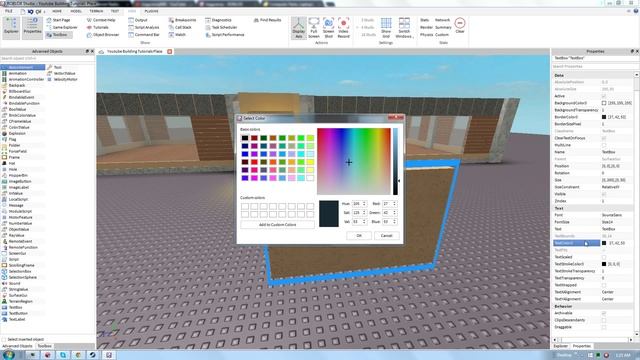This screenshot has width=640, height=360.
Task: Click Add to Custom Colors
Action: coord(278,224)
